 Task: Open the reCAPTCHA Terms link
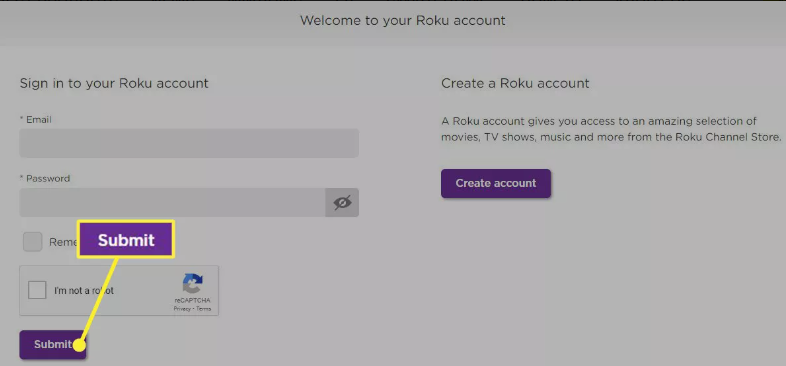(204, 309)
